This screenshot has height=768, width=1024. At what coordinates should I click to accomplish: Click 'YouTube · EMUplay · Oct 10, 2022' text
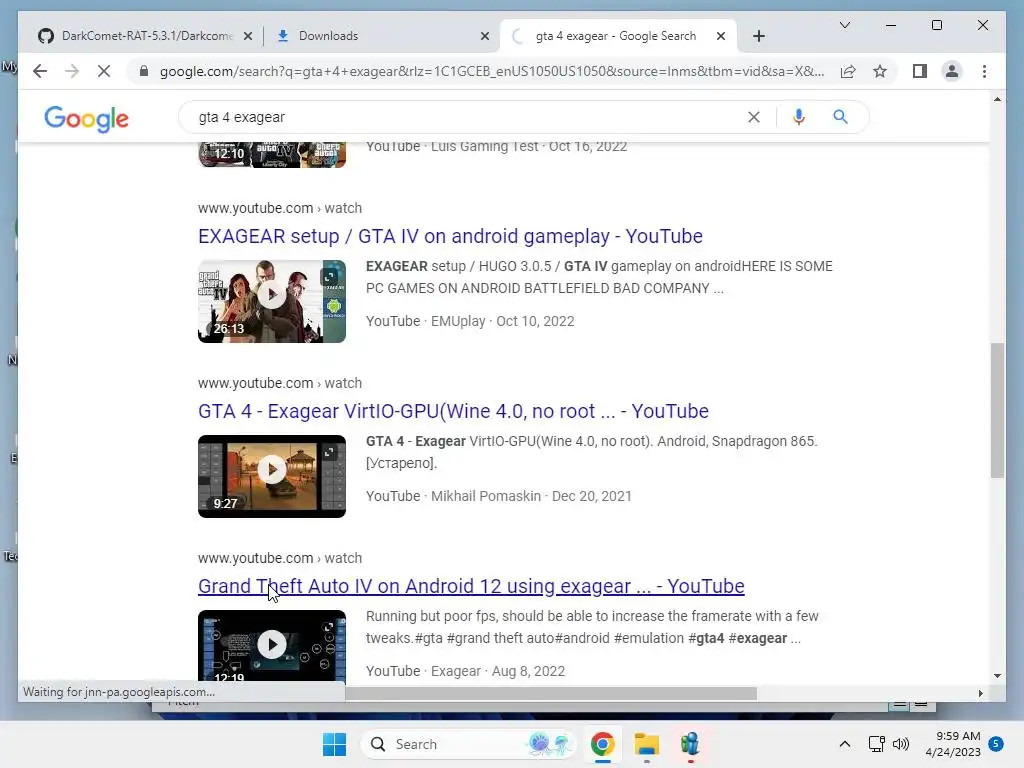pos(470,321)
